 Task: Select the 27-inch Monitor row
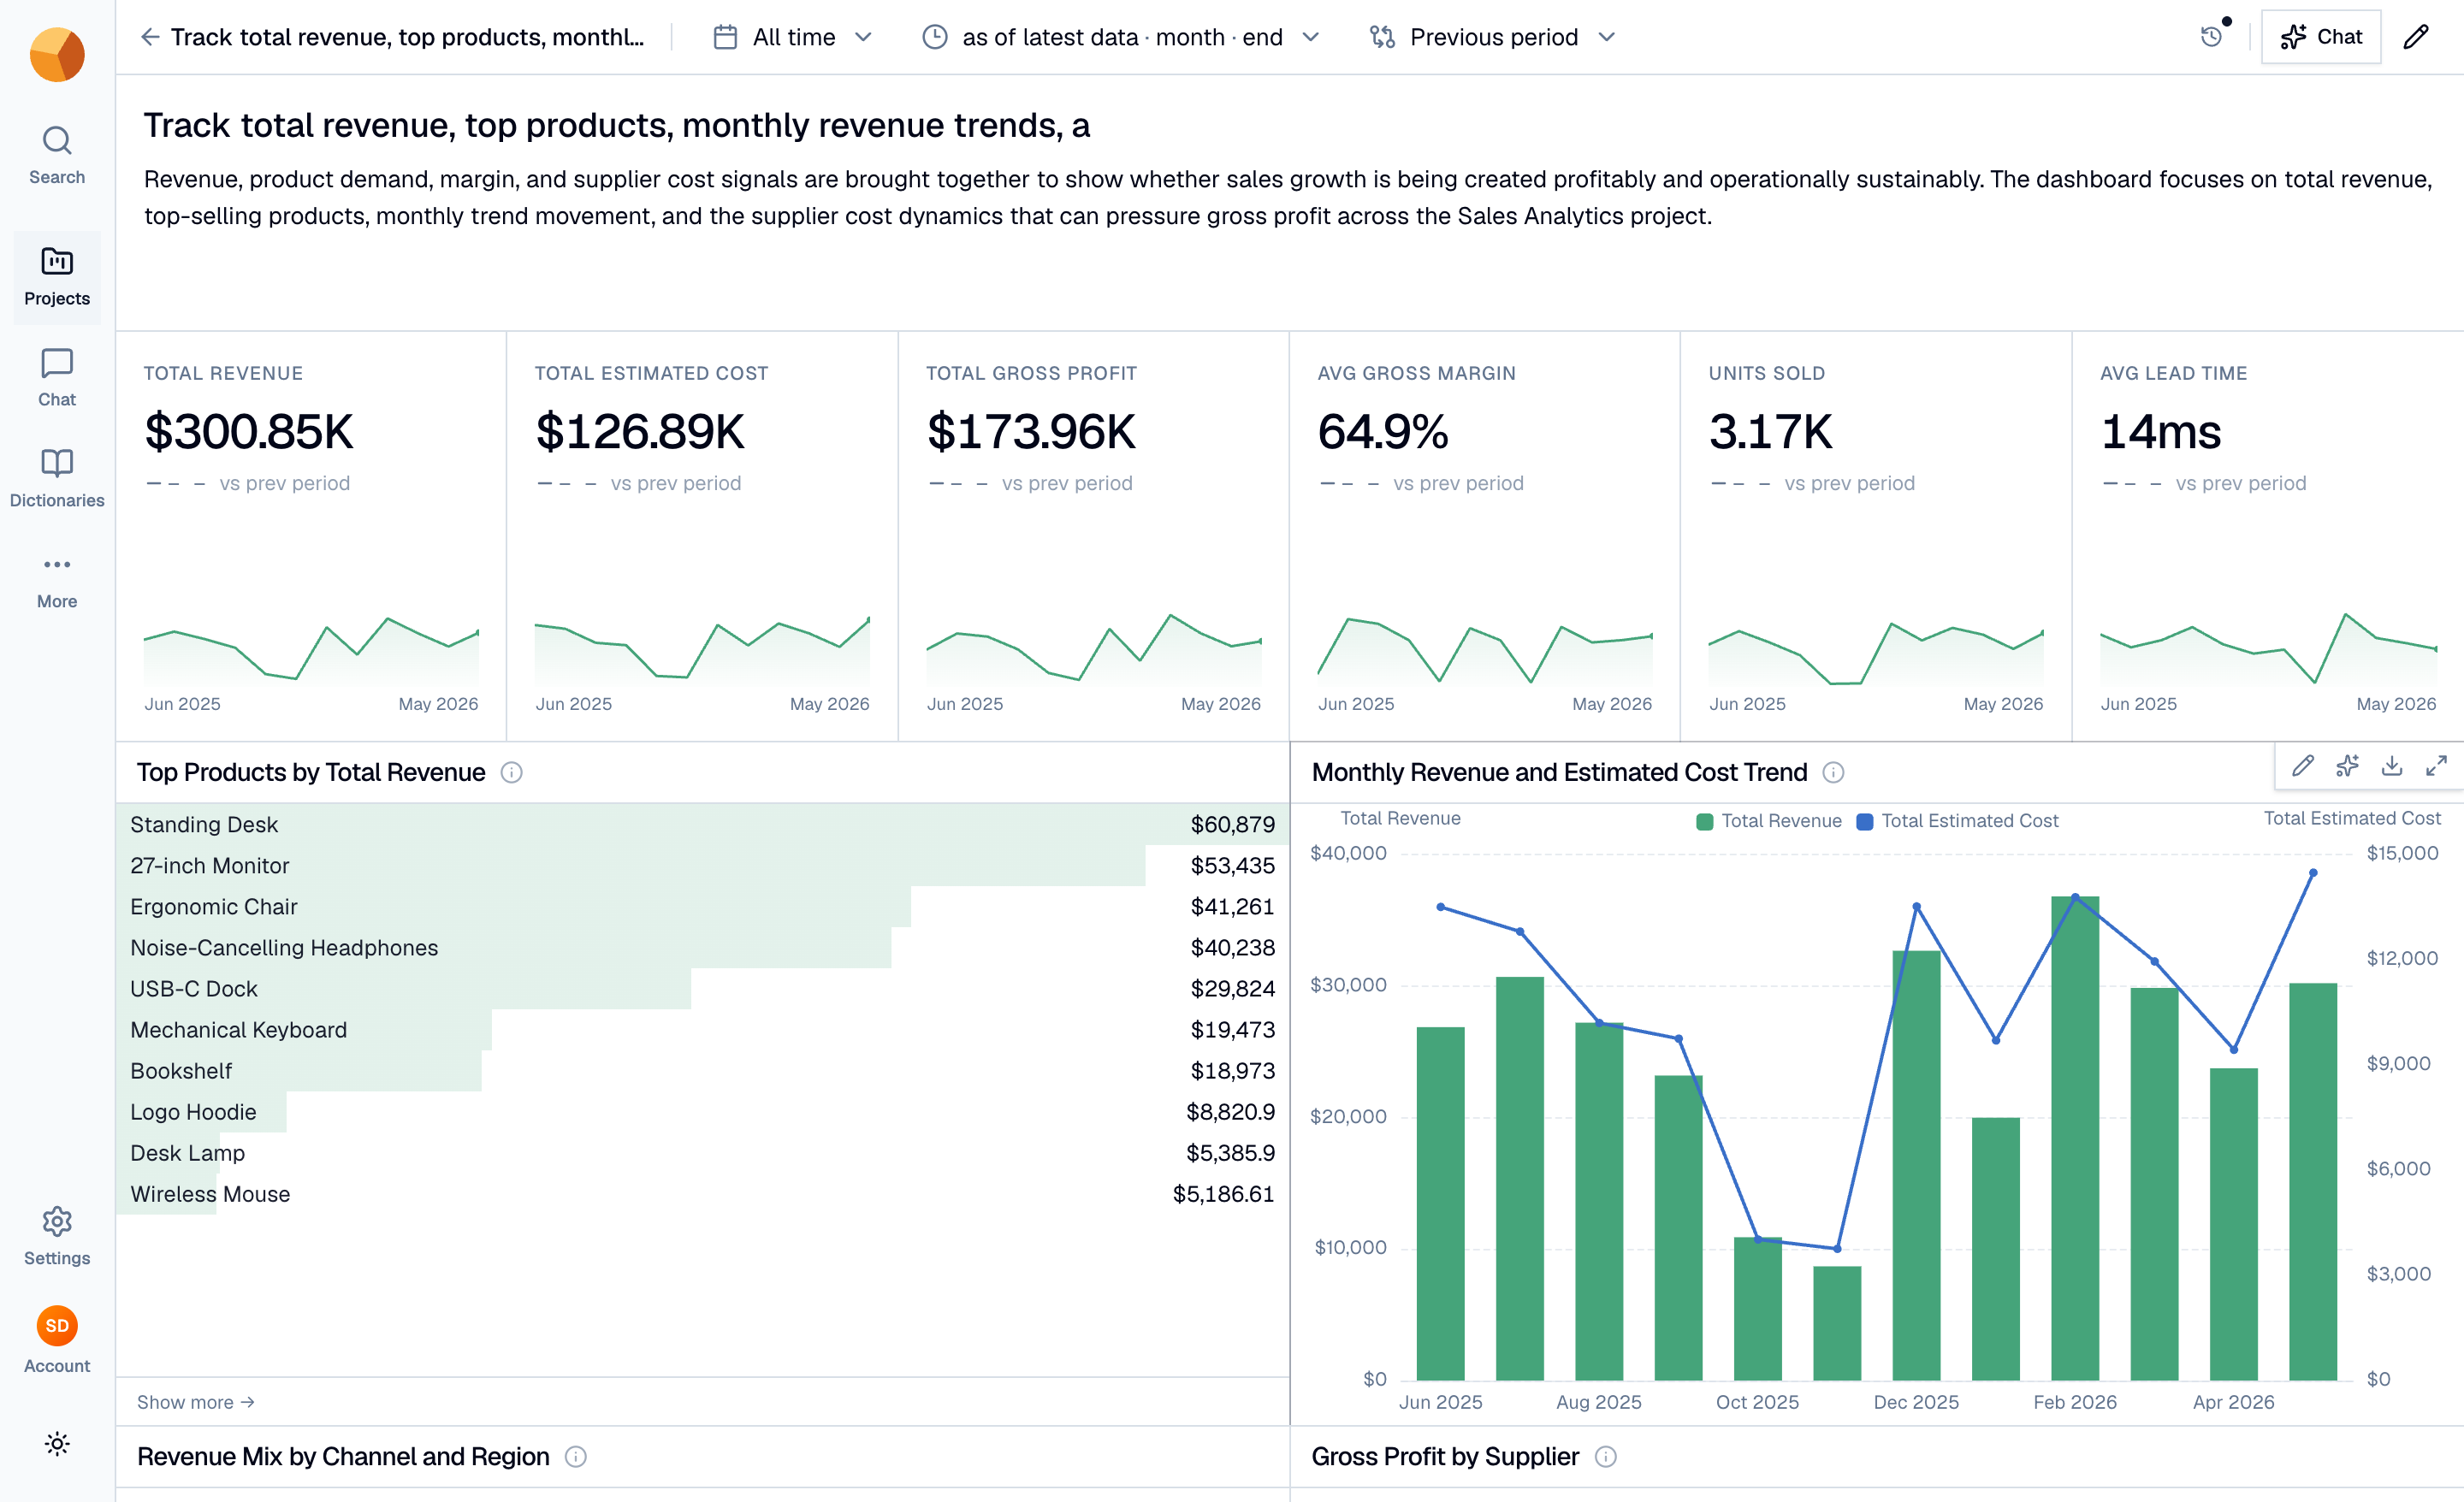[702, 865]
